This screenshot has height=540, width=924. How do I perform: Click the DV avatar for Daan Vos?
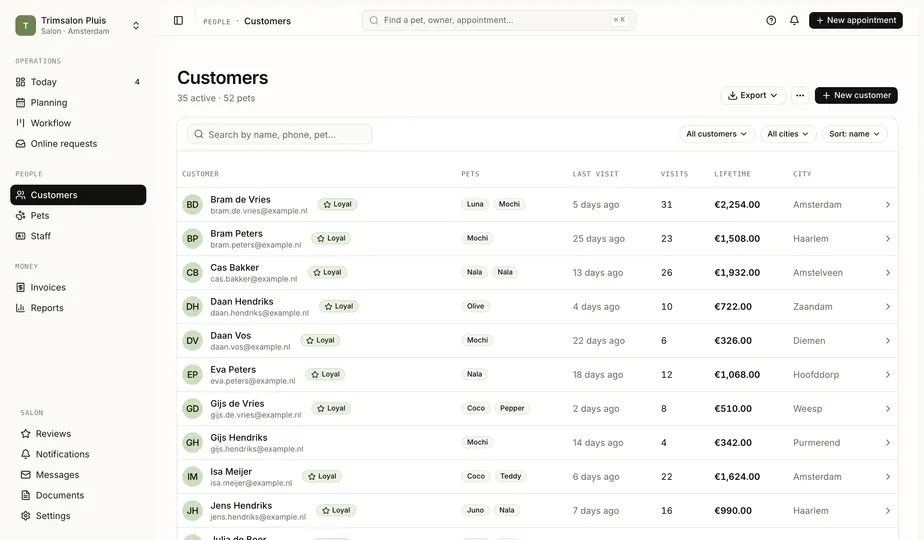[x=192, y=341]
